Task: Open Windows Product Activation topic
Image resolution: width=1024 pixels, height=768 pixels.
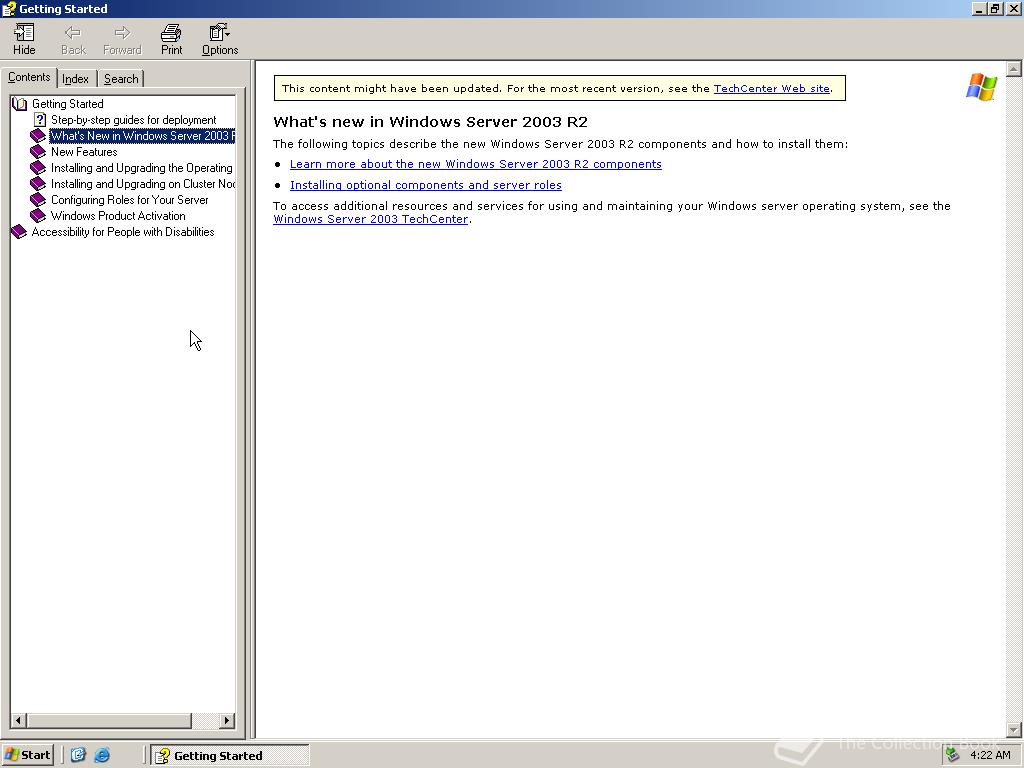Action: (118, 216)
